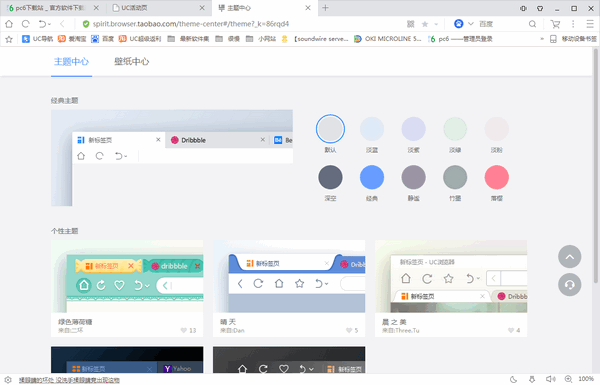
Task: Expand the search engine chooser arrow
Action: click(471, 24)
